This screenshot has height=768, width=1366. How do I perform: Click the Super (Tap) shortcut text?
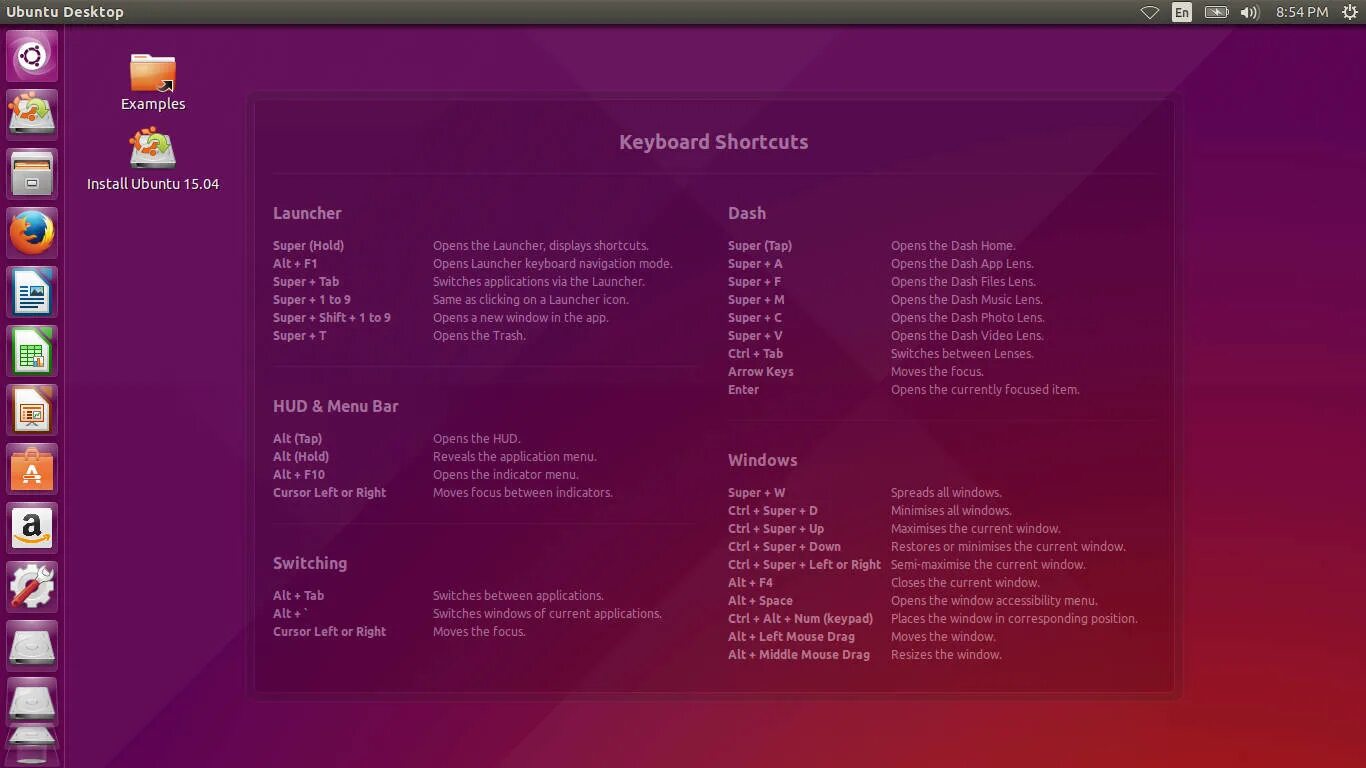click(760, 246)
